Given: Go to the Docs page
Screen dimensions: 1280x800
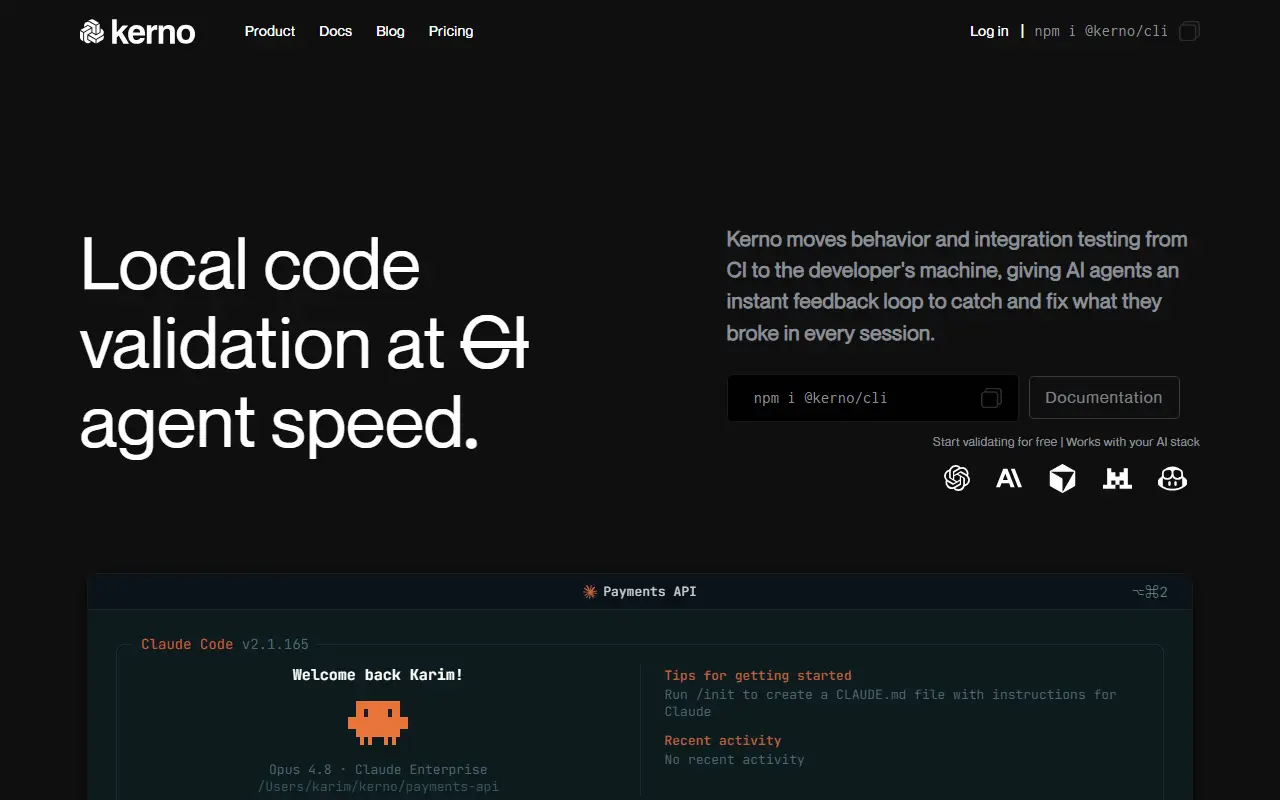Looking at the screenshot, I should click(x=335, y=31).
